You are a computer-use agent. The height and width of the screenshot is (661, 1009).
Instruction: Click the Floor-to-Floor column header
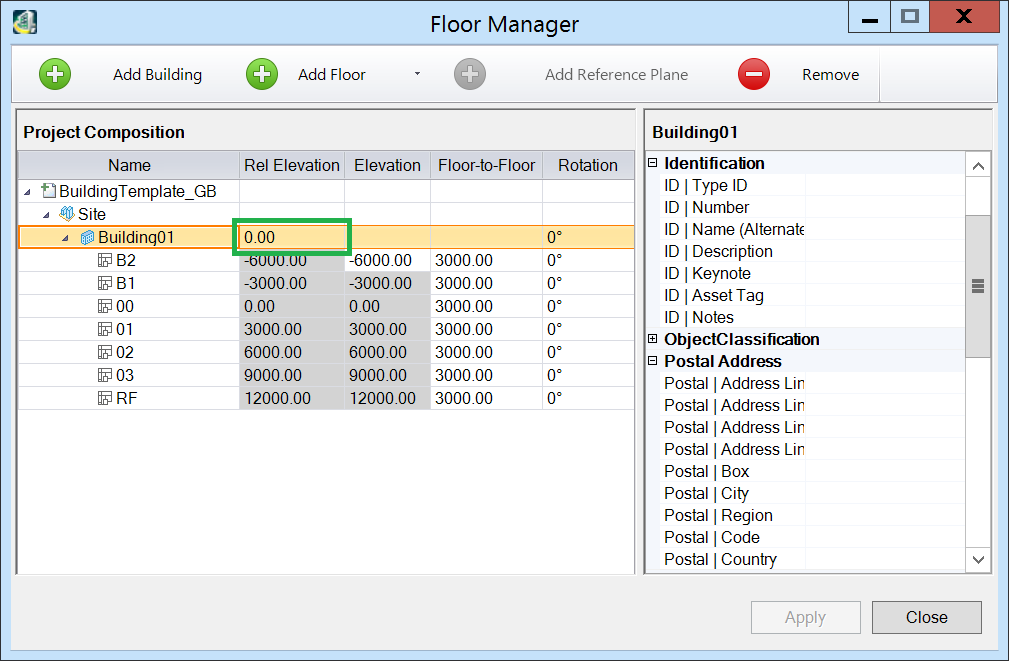pyautogui.click(x=486, y=165)
